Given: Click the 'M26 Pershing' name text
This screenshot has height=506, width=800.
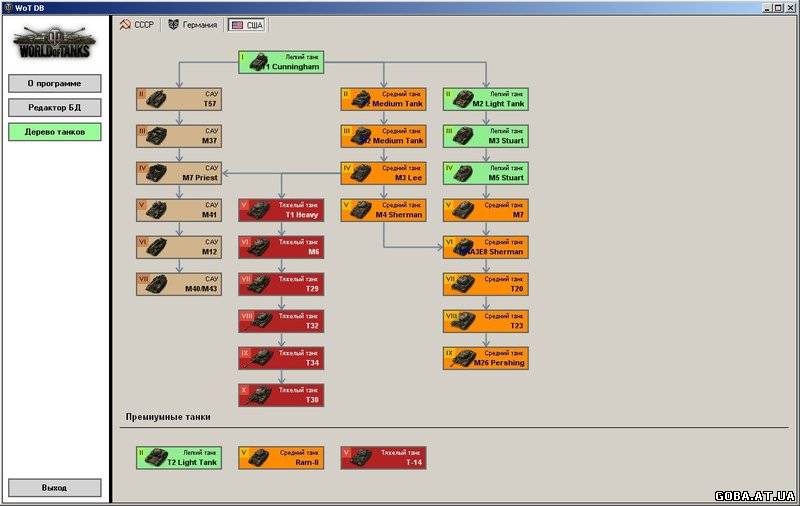Looking at the screenshot, I should (499, 363).
